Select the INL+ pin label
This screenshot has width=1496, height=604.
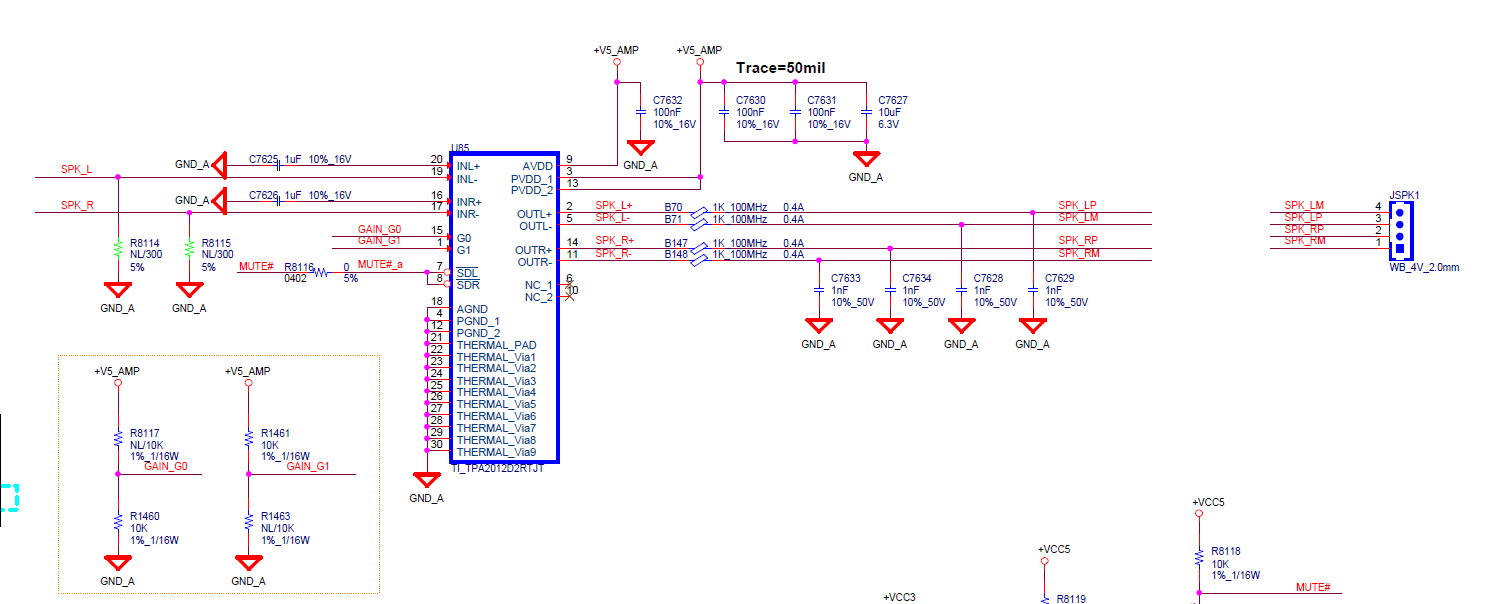(468, 165)
